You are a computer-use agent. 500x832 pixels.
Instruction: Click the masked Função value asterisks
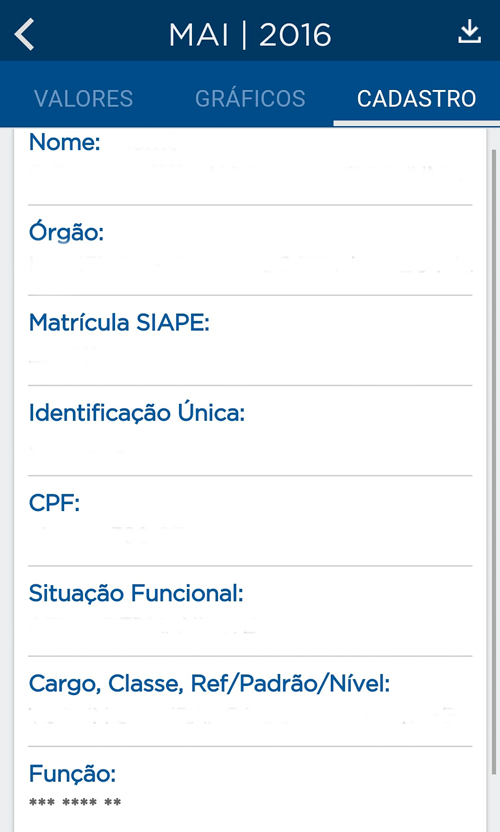click(75, 802)
